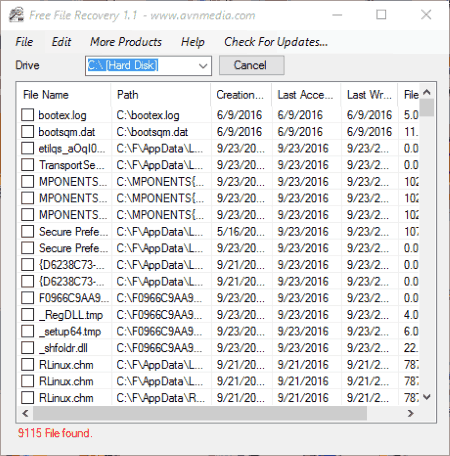Viewport: 450px width, 456px height.
Task: Check the etilqs_aOqI0 file checkbox
Action: pyautogui.click(x=27, y=148)
